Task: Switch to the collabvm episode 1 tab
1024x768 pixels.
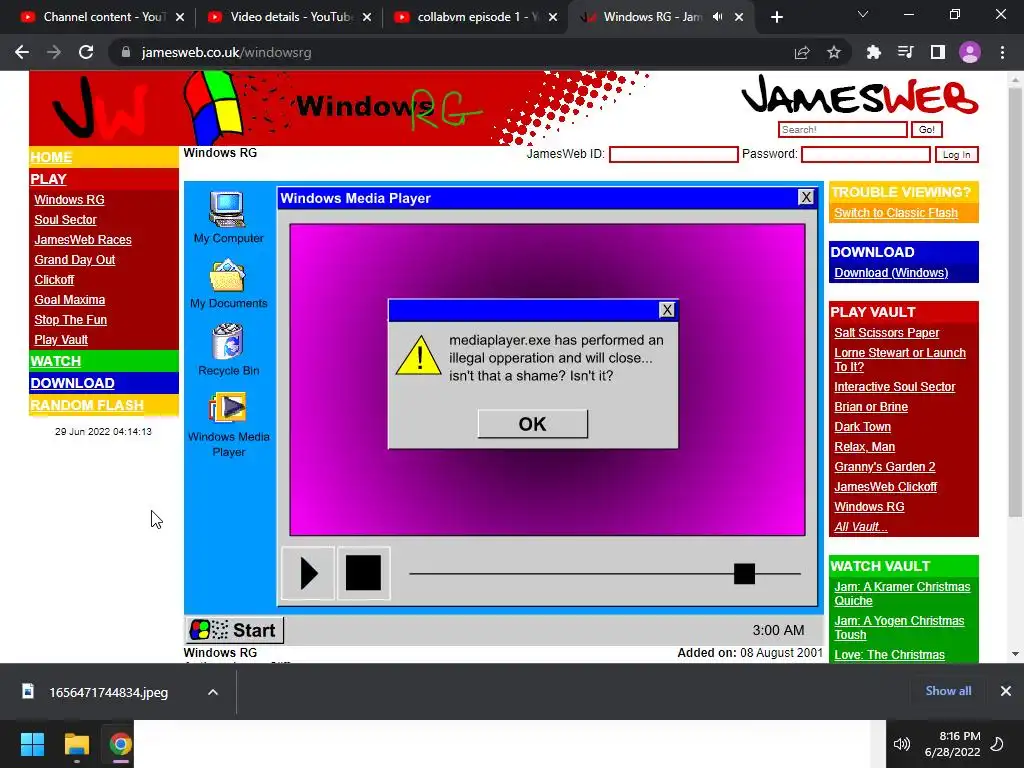Action: (475, 17)
